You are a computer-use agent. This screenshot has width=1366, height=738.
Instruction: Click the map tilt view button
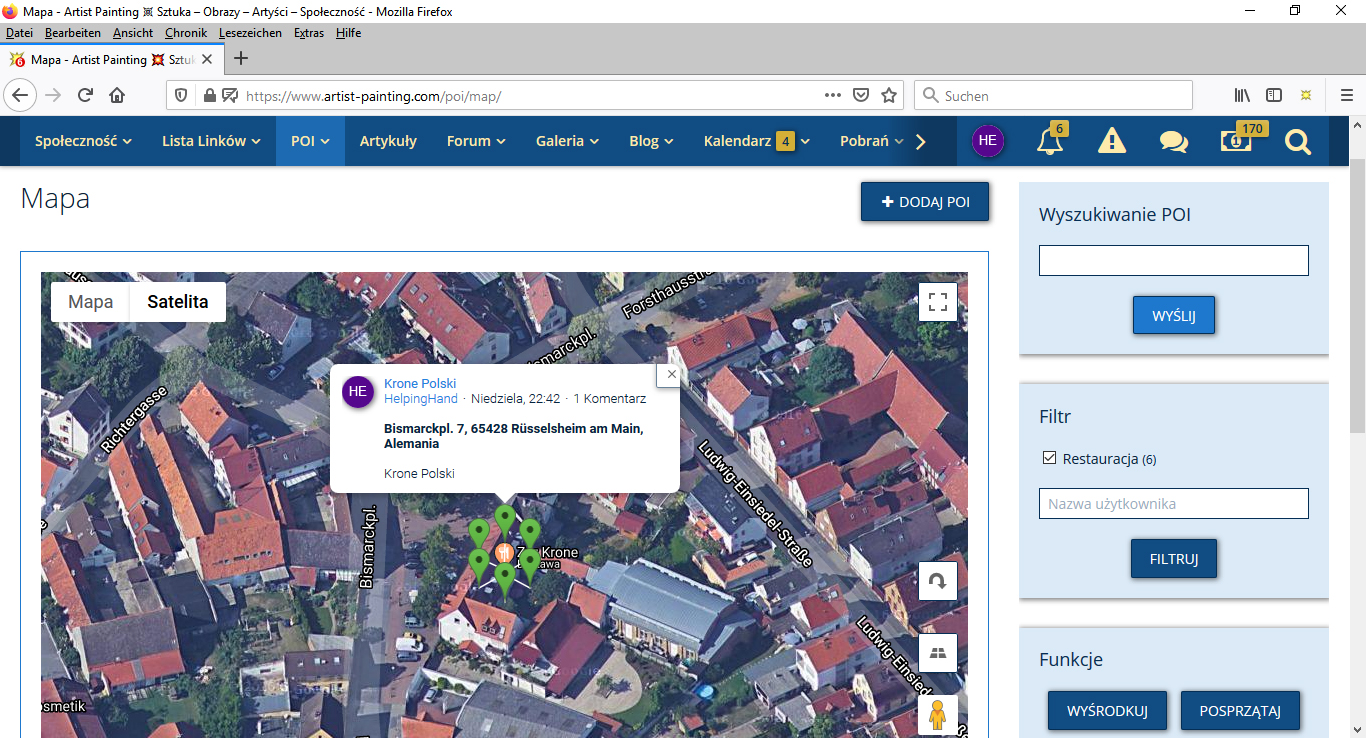[x=937, y=653]
